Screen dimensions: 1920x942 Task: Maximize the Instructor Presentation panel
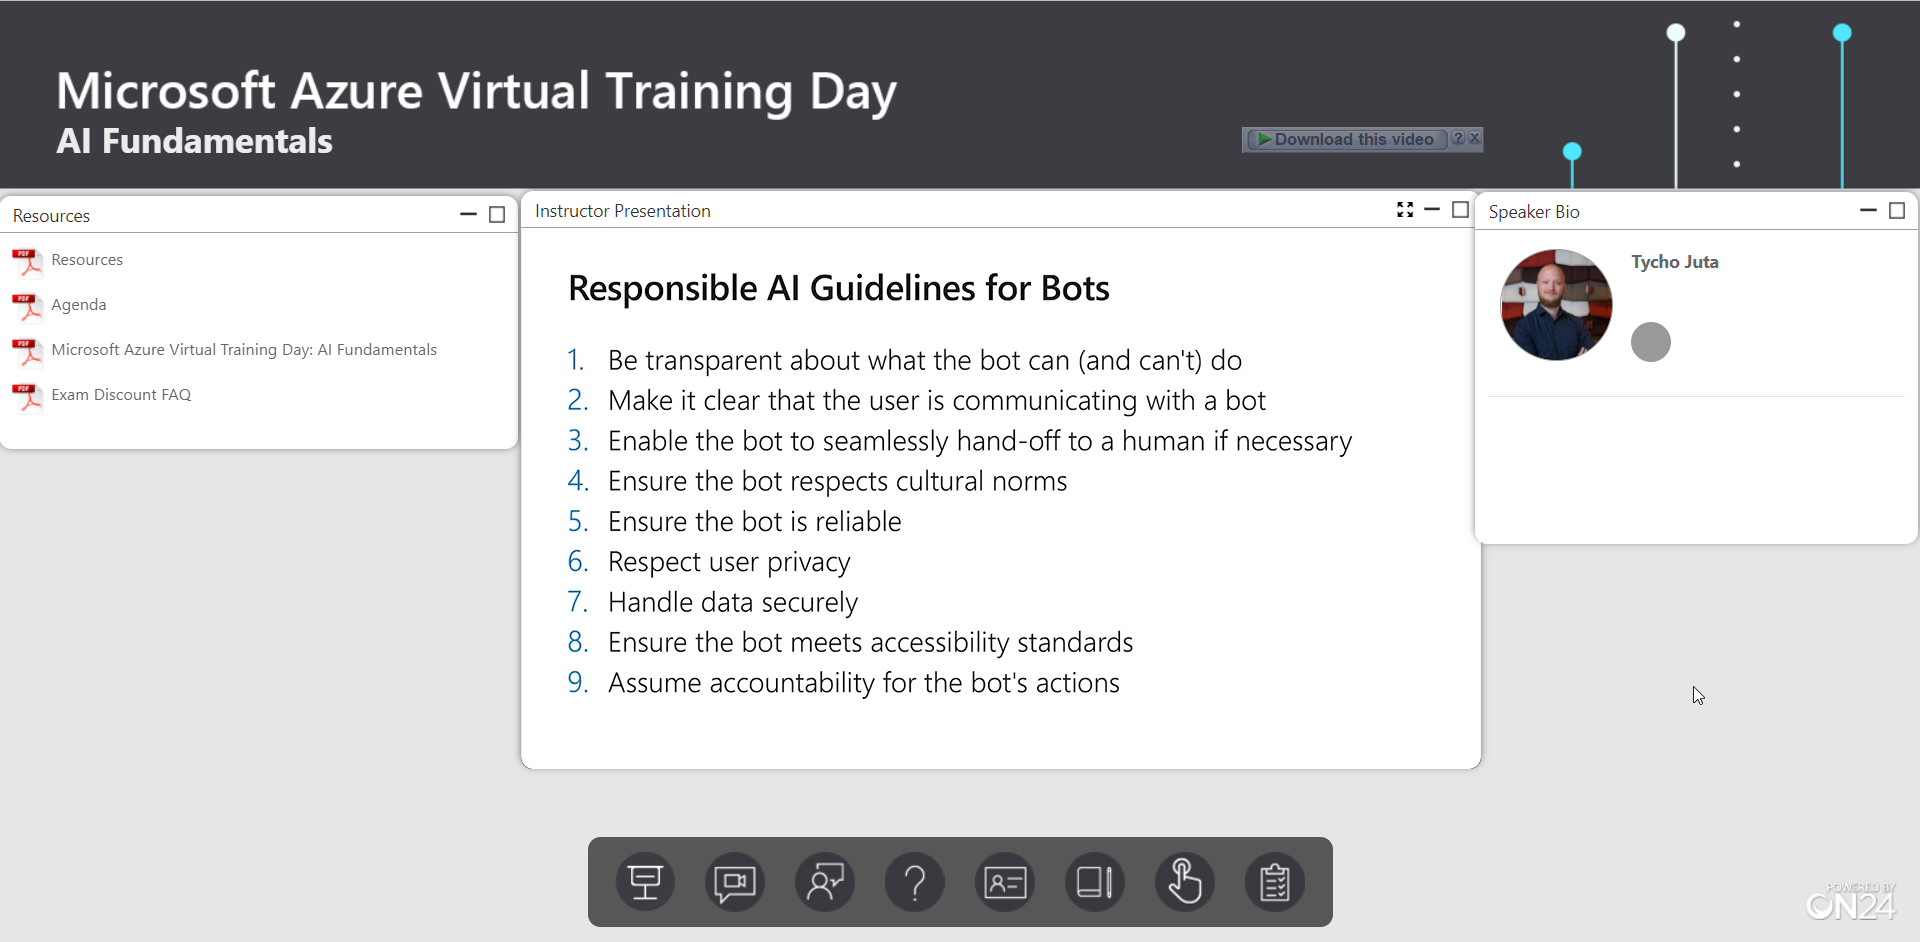tap(1460, 209)
